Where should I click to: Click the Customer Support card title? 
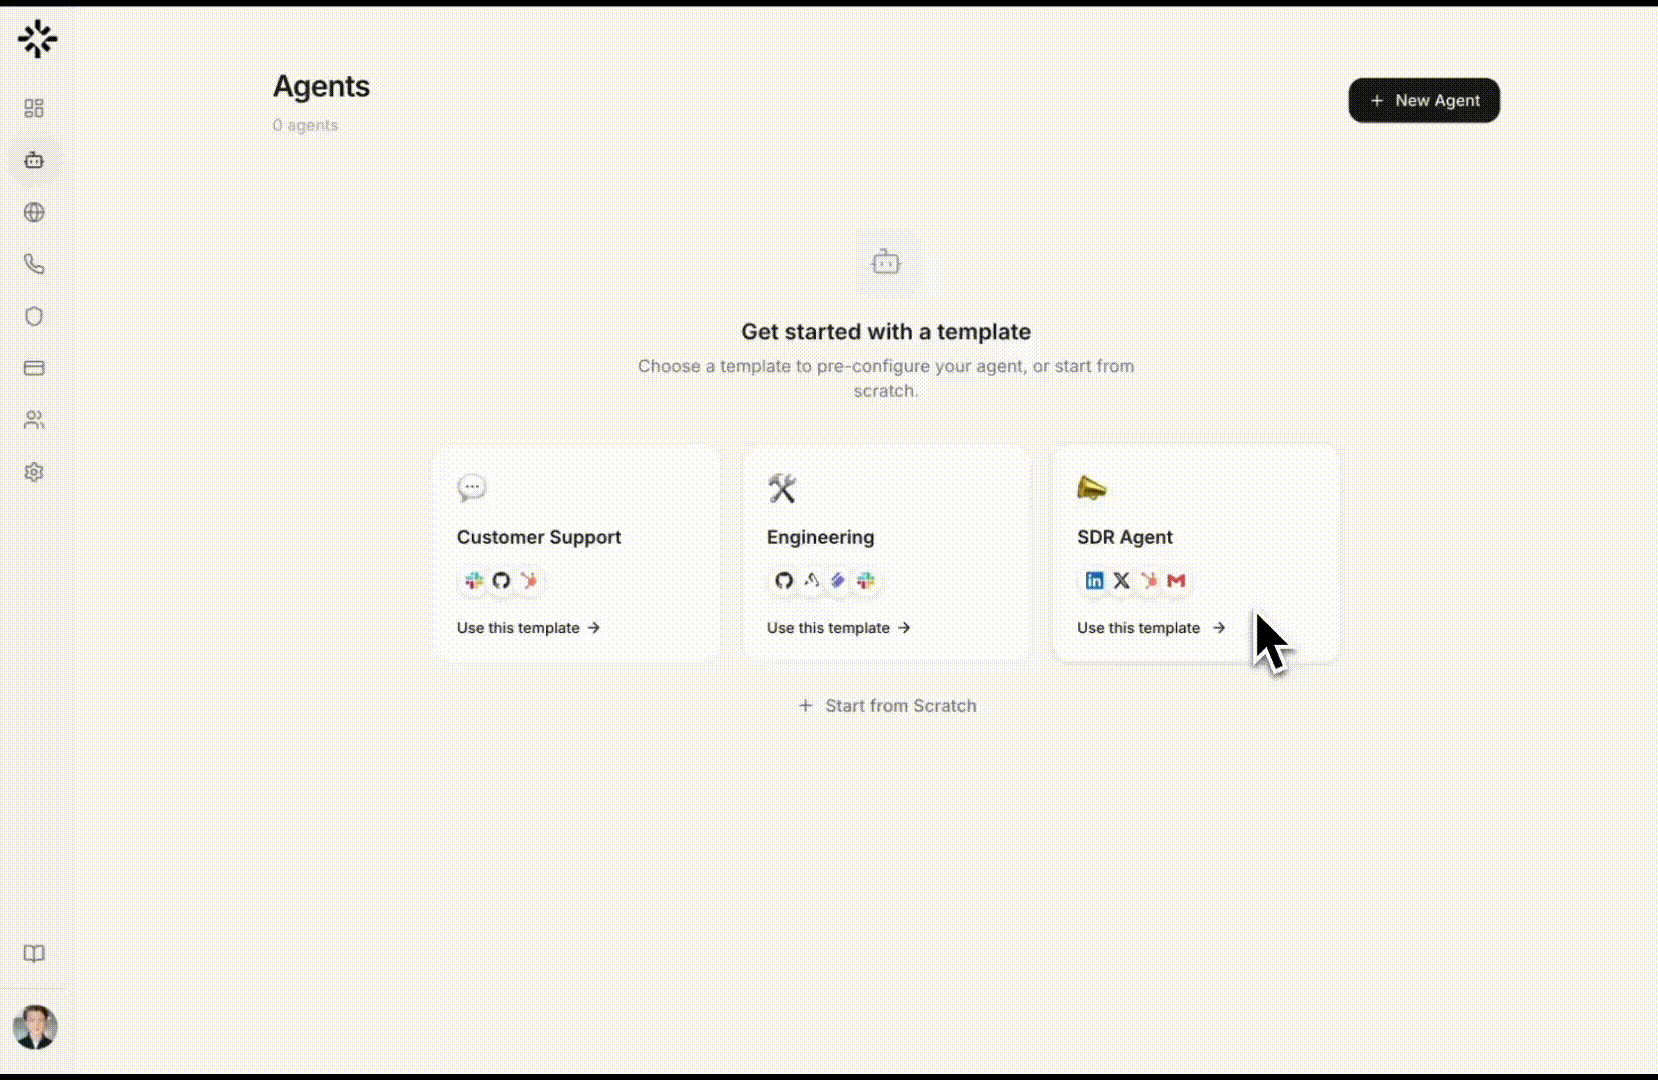pyautogui.click(x=539, y=537)
